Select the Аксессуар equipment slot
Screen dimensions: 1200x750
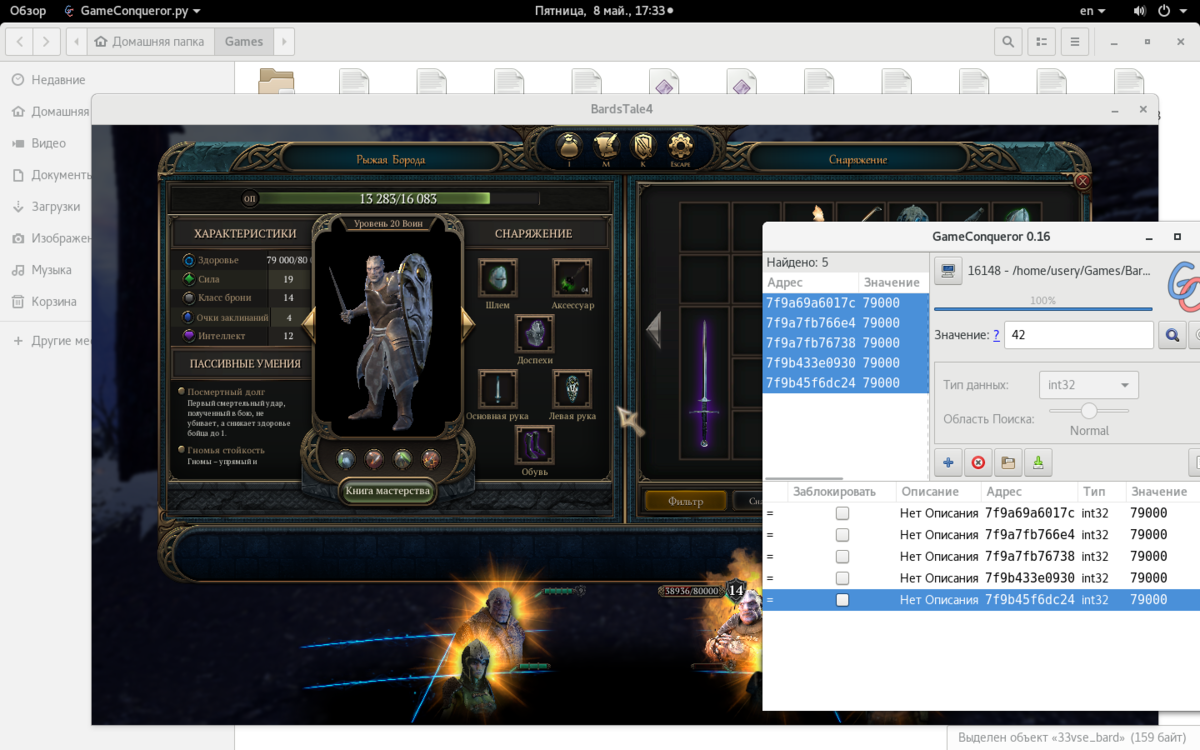tap(572, 277)
